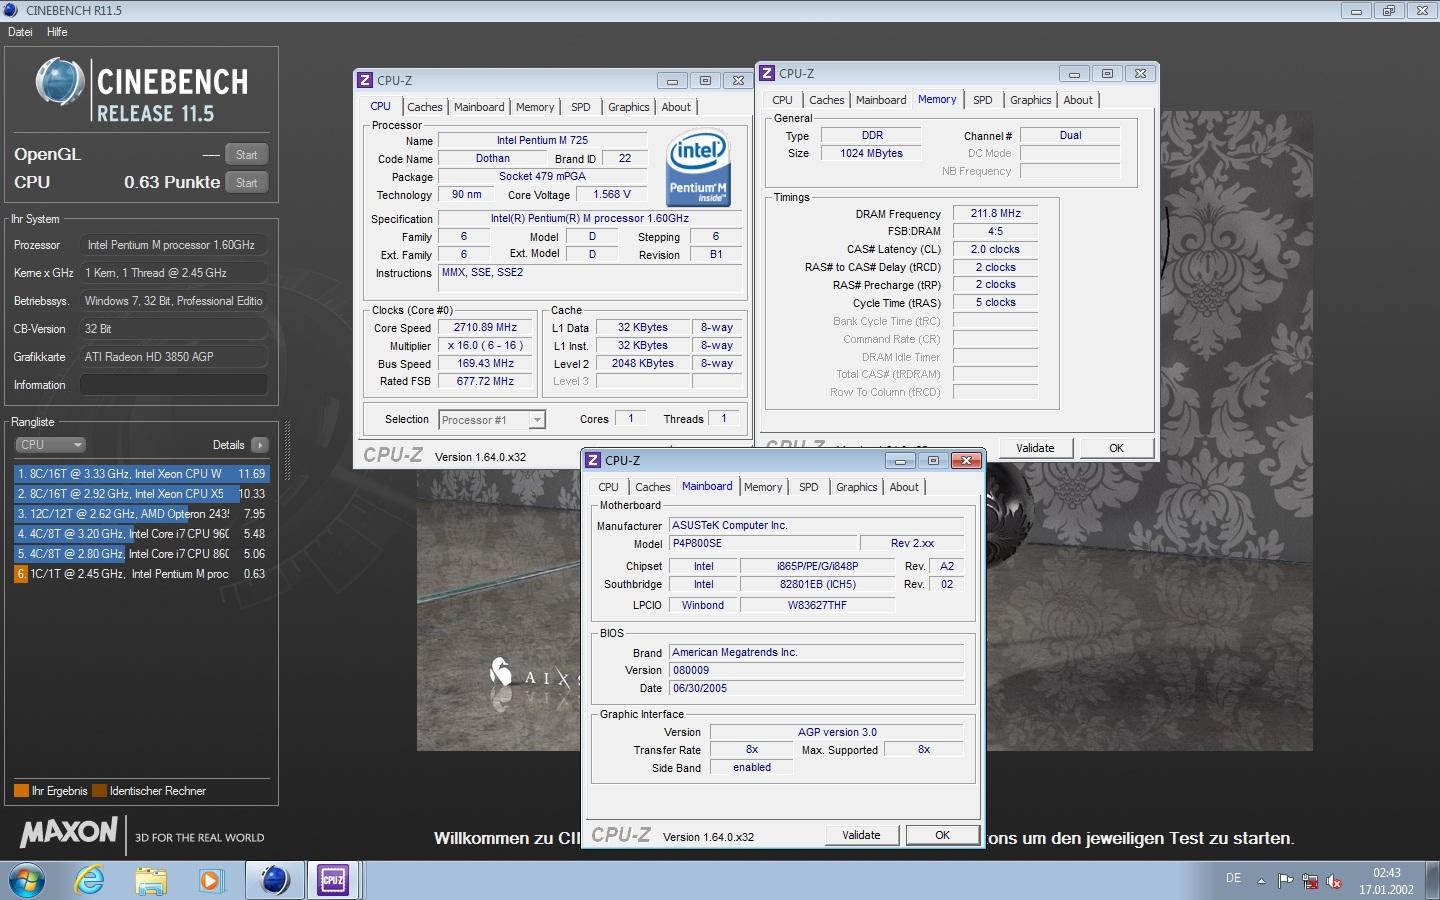Switch to Caches tab in Mainboard CPU-Z window
Screen dimensions: 1440x900
pyautogui.click(x=652, y=487)
